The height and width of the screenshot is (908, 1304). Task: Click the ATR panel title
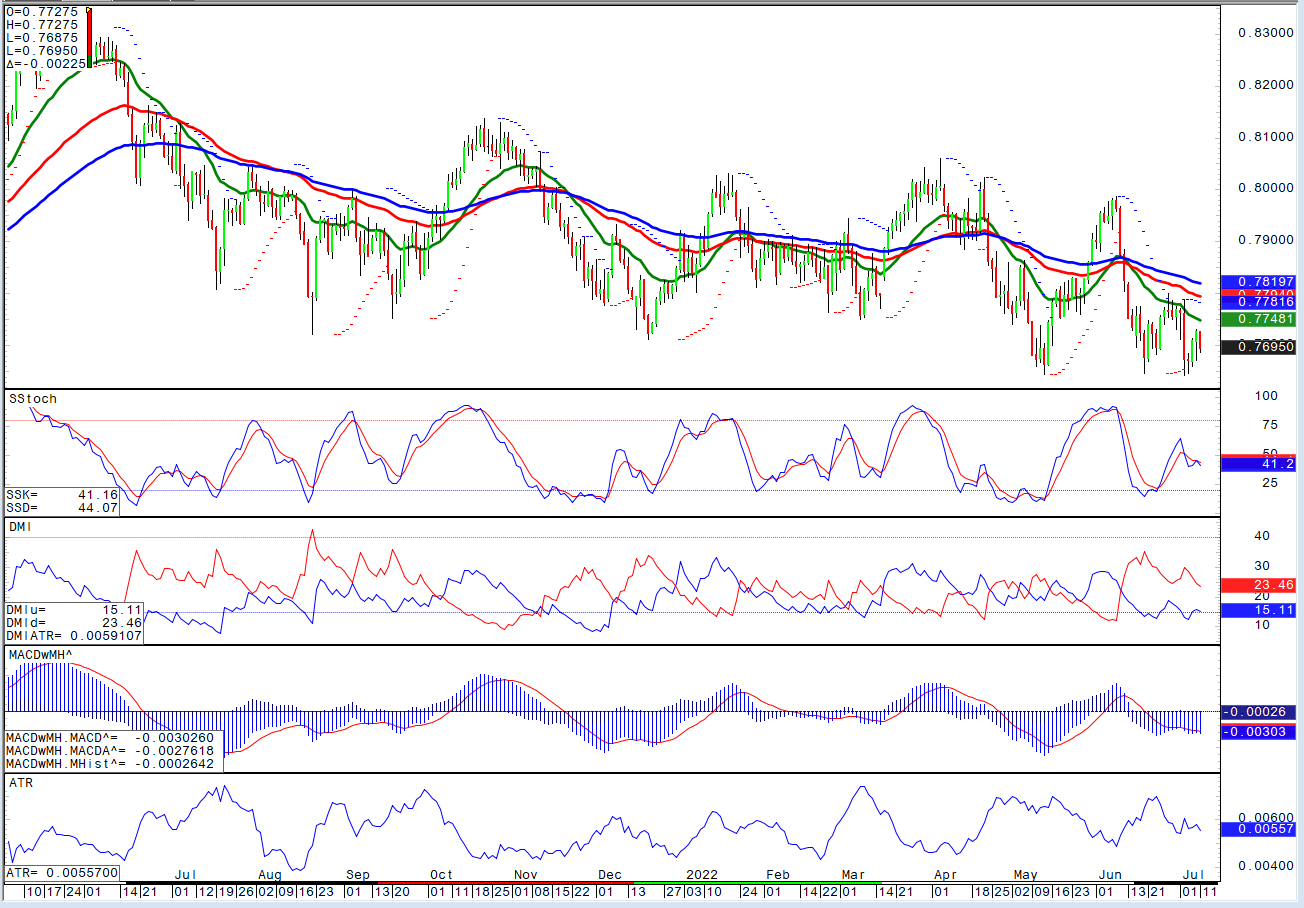click(x=20, y=782)
